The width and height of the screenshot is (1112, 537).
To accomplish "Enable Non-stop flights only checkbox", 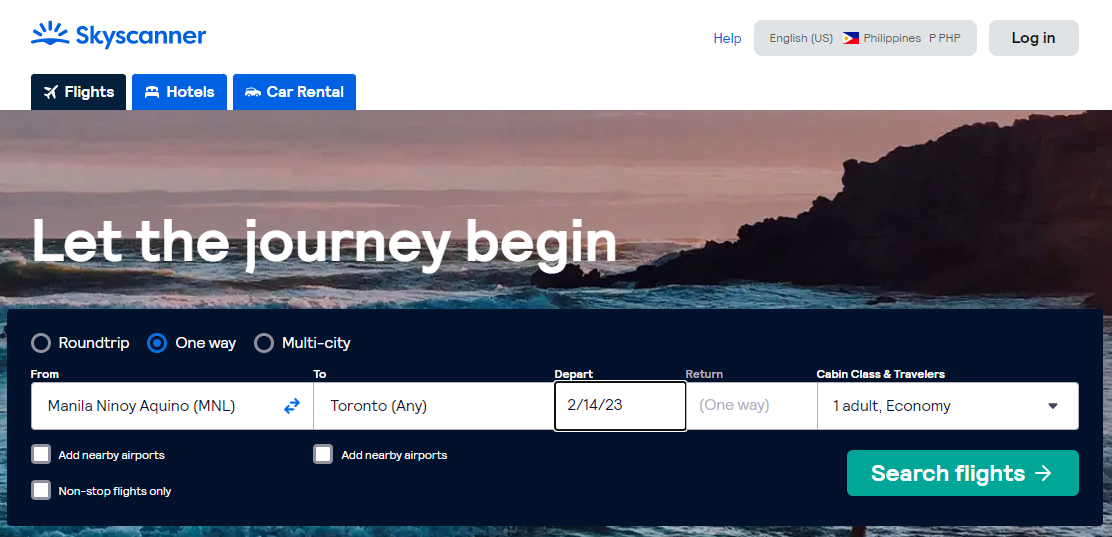I will [41, 490].
